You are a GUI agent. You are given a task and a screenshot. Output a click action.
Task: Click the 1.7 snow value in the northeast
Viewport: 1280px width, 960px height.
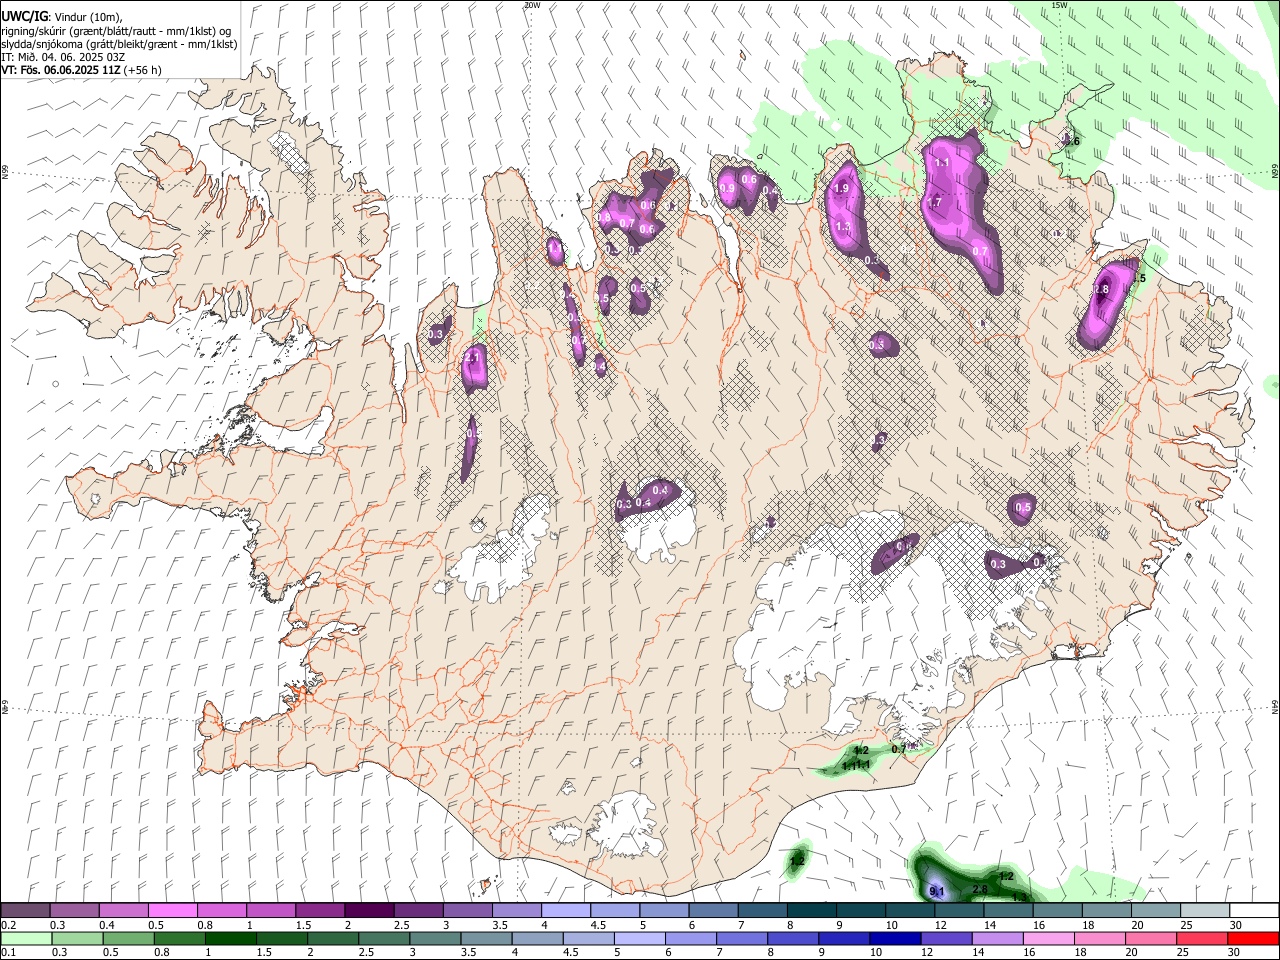tap(934, 202)
